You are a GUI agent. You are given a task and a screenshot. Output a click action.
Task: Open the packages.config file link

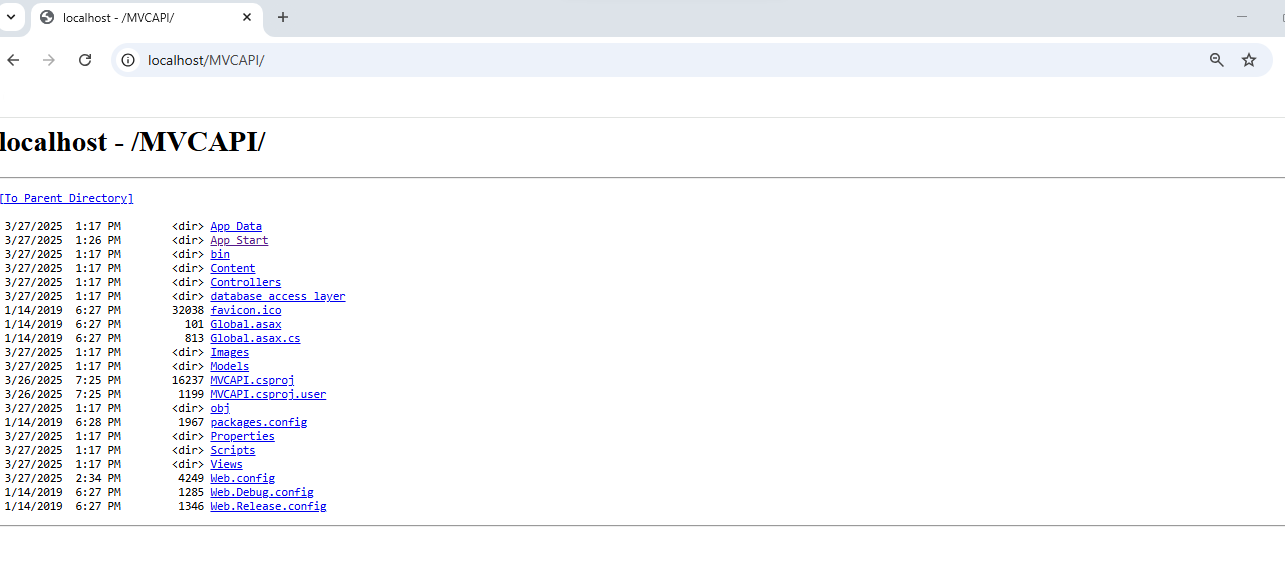tap(258, 422)
